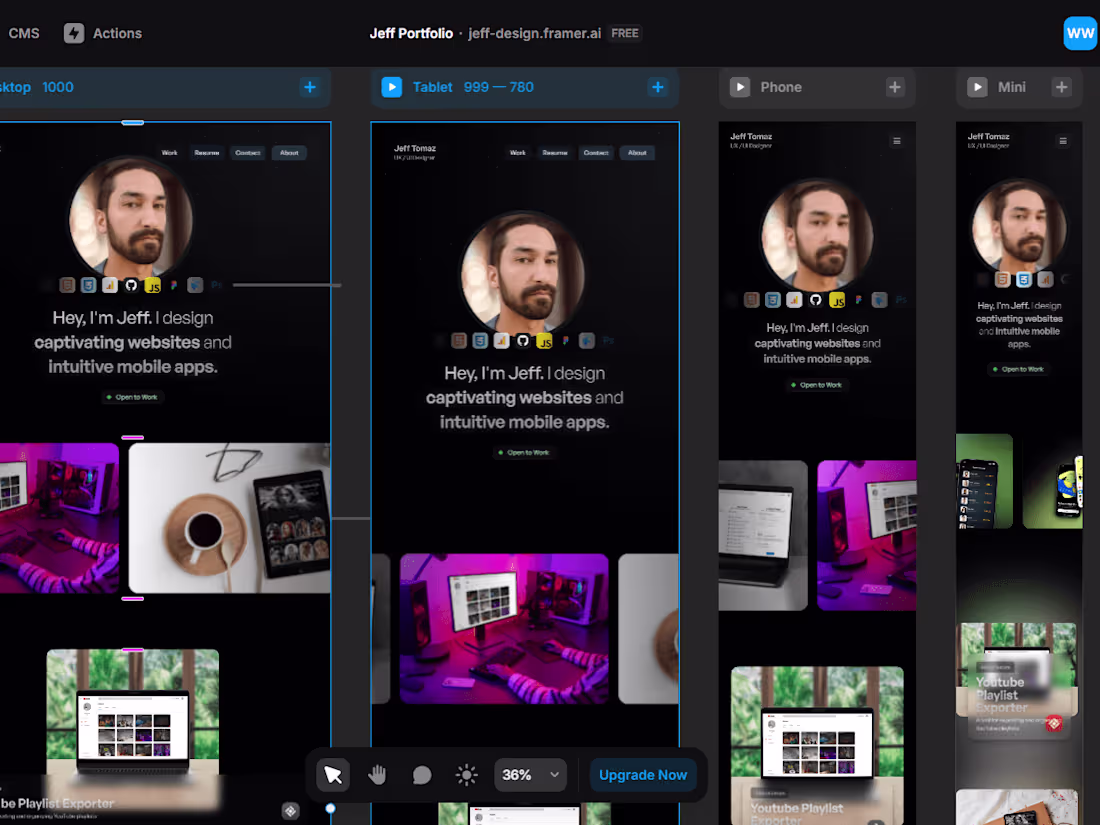Open the Comments tool
1100x825 pixels.
click(x=421, y=774)
